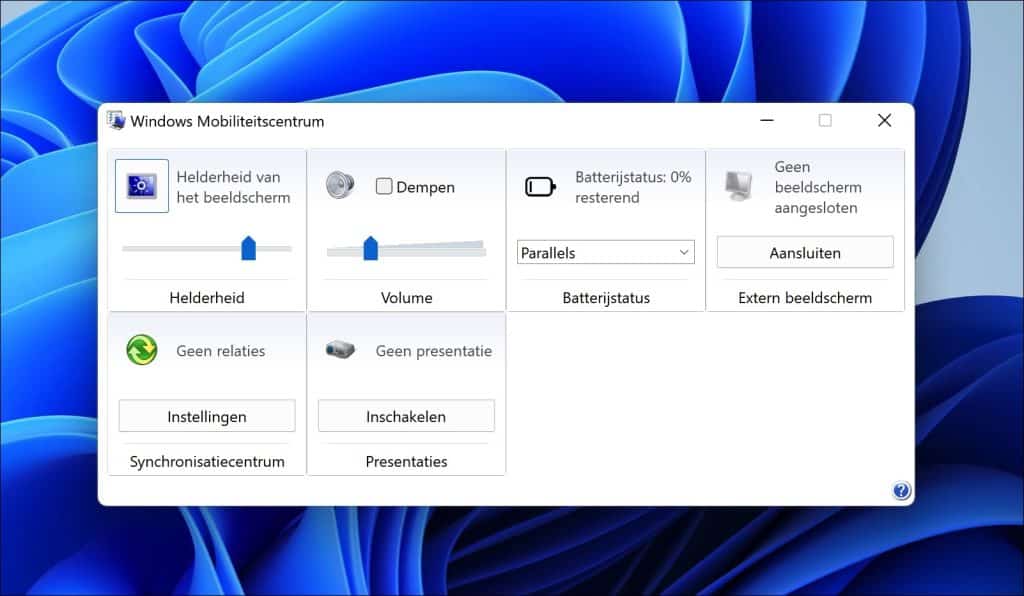The width and height of the screenshot is (1024, 596).
Task: Click the 'Helderheid van het beeldscherm' text
Action: [x=233, y=187]
